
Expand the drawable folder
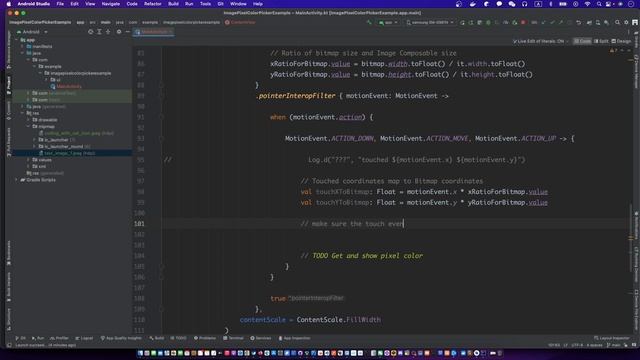tap(29, 120)
